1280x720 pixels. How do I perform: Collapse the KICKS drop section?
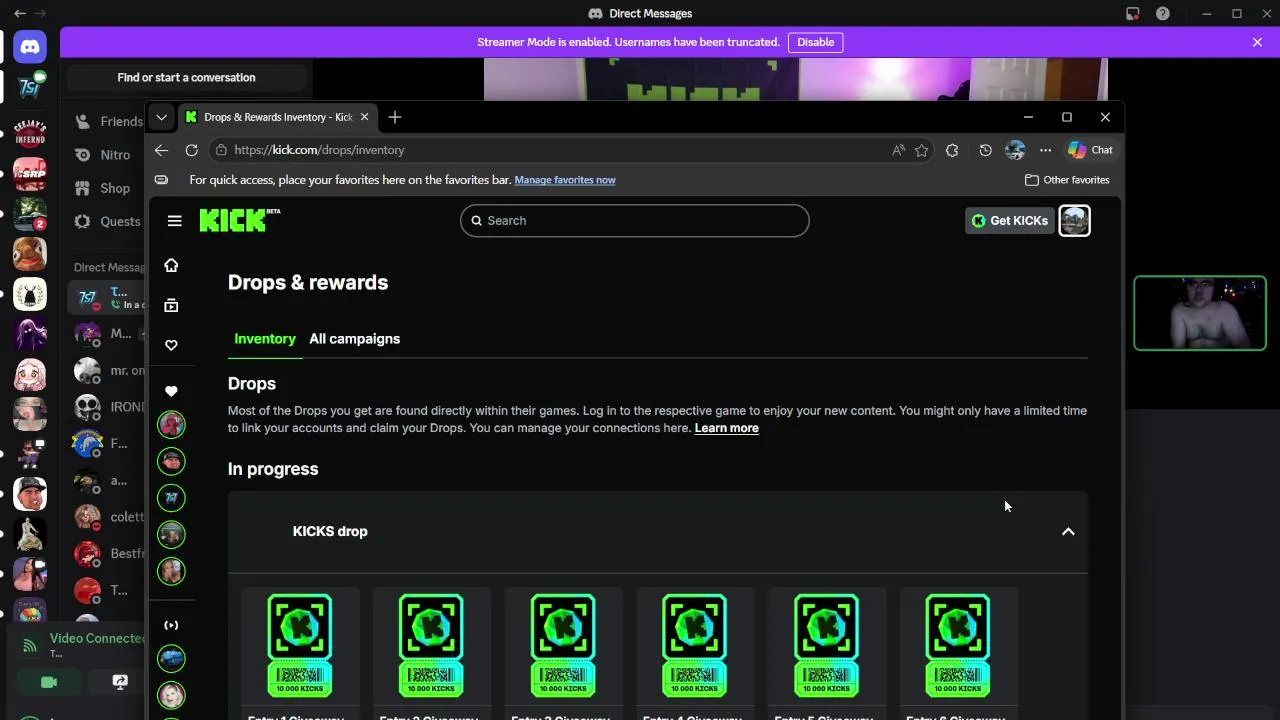(x=1068, y=532)
